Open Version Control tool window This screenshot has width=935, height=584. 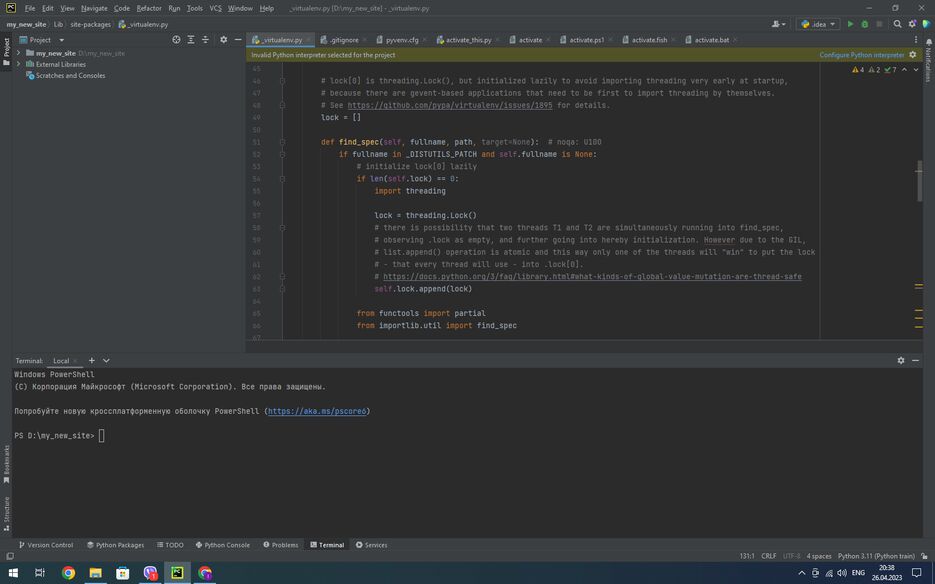pos(46,545)
